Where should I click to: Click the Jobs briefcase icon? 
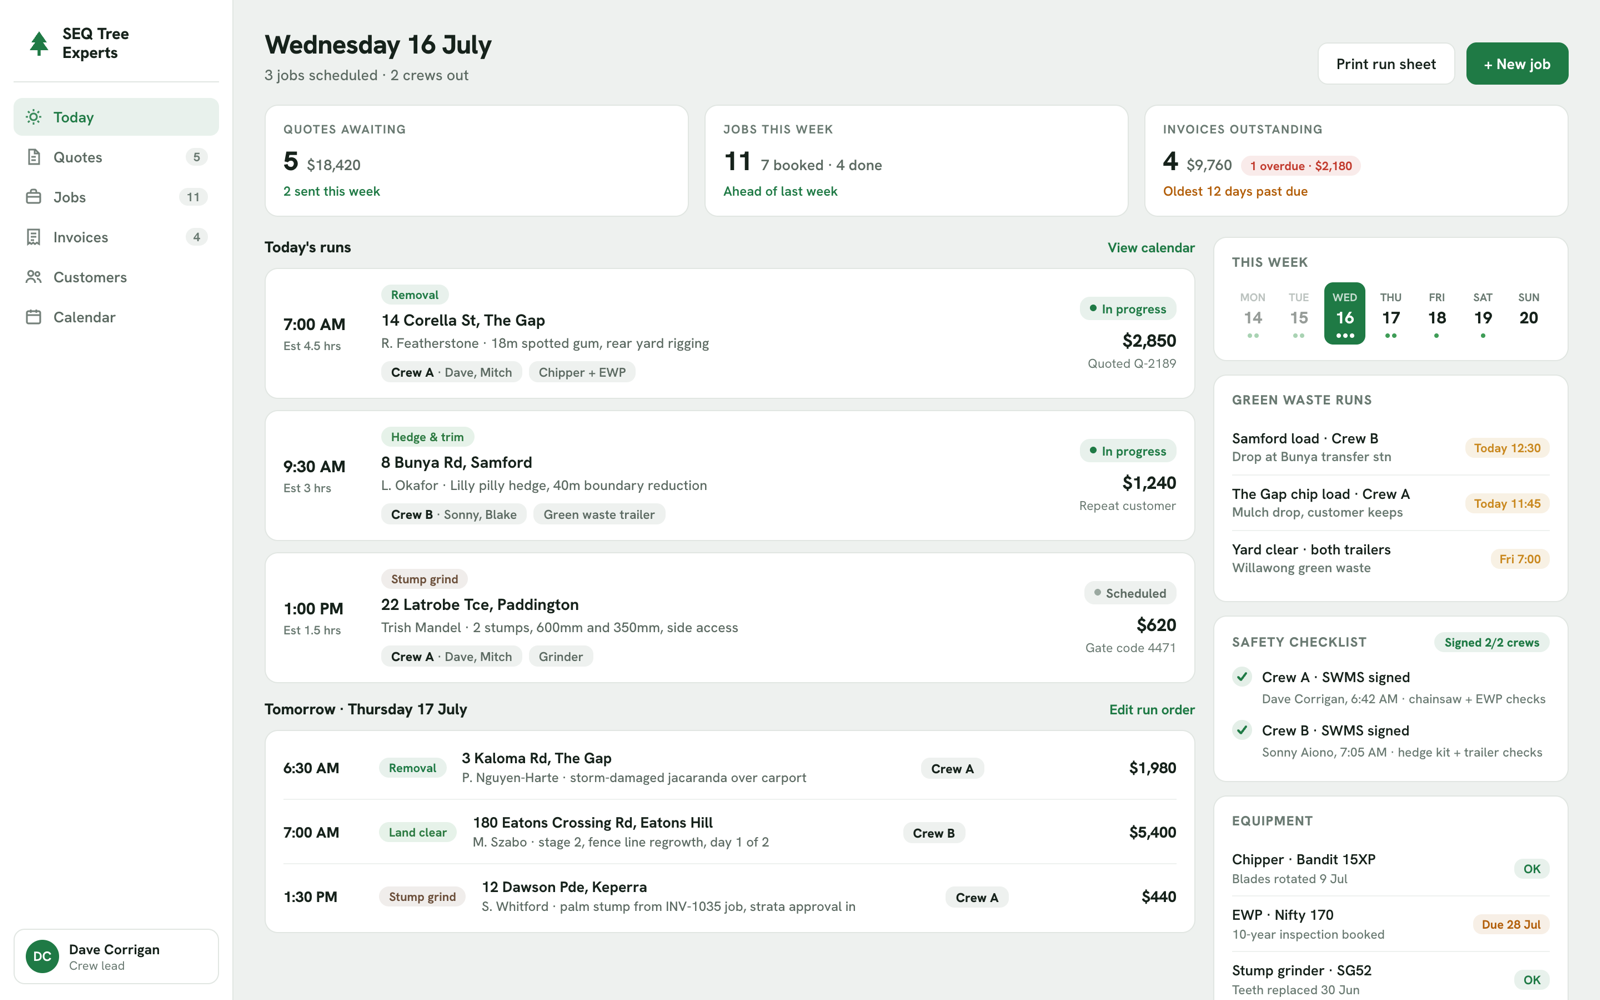click(x=34, y=197)
